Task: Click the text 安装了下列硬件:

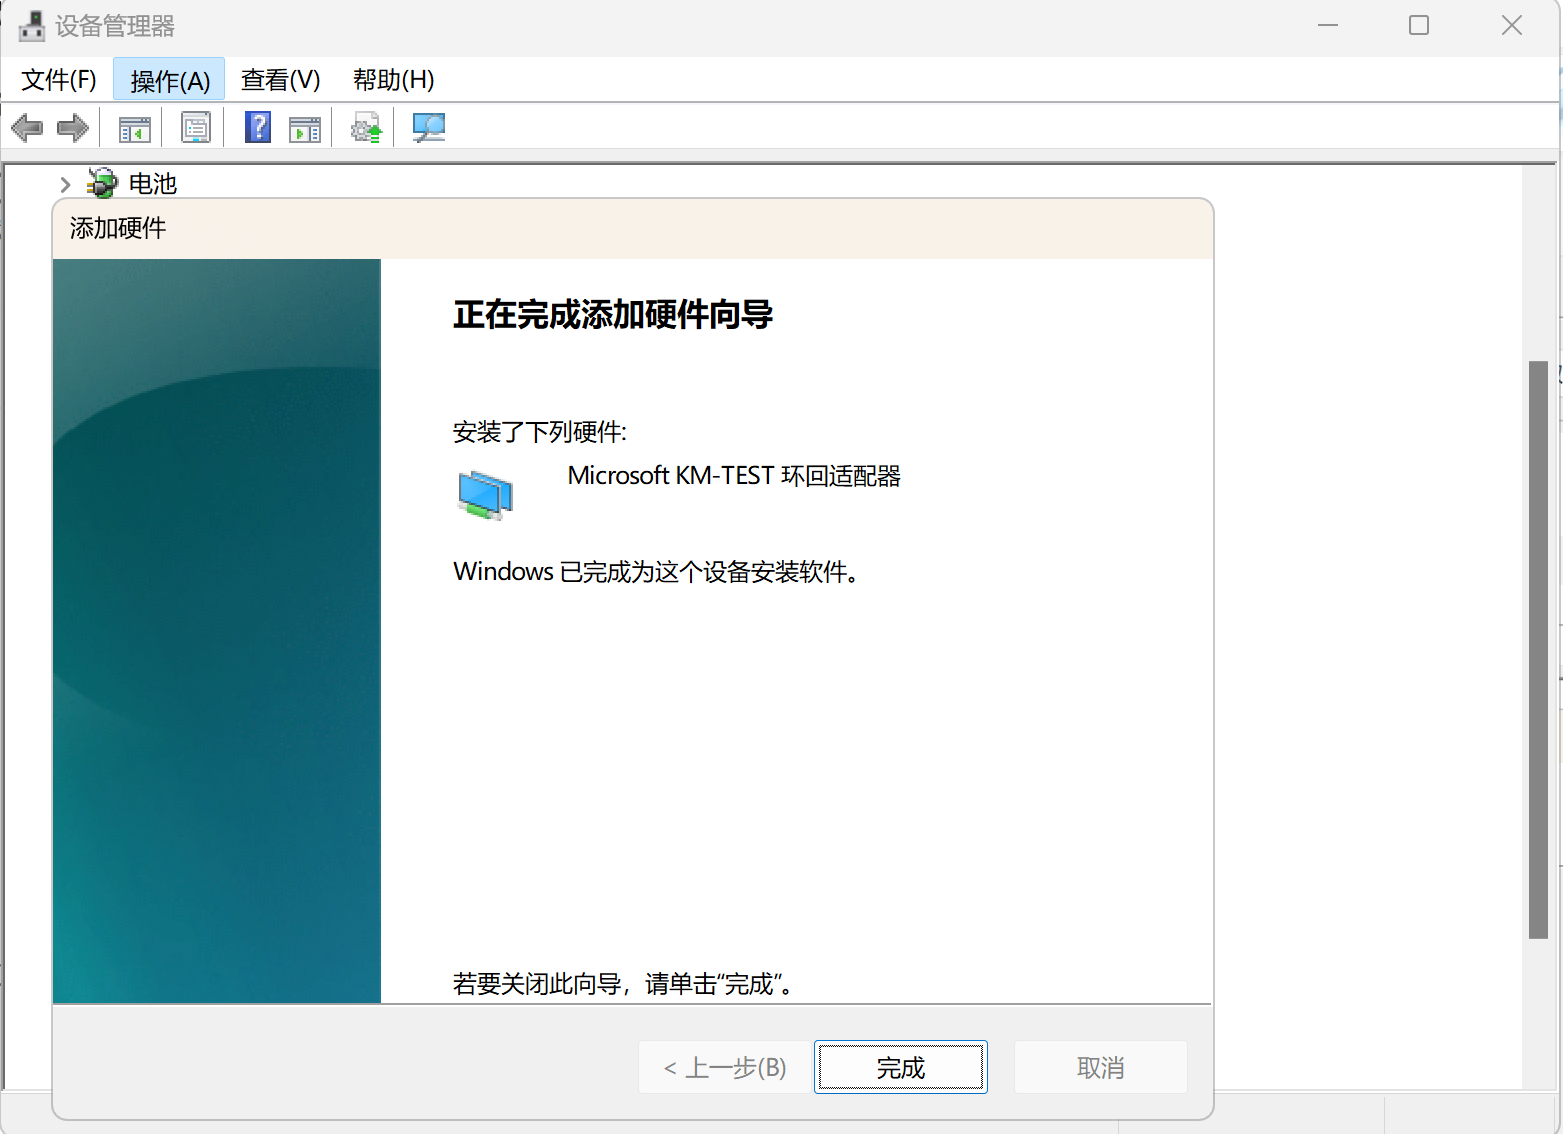Action: 540,432
